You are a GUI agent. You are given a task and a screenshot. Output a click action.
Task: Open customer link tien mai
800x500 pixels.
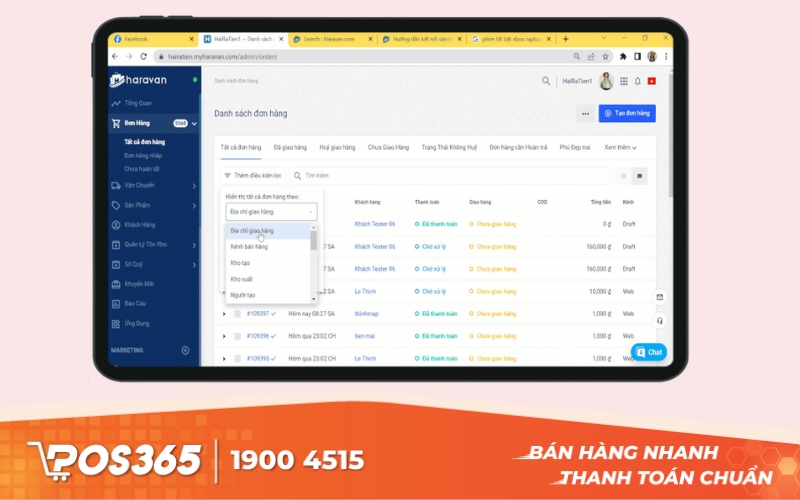(x=365, y=337)
